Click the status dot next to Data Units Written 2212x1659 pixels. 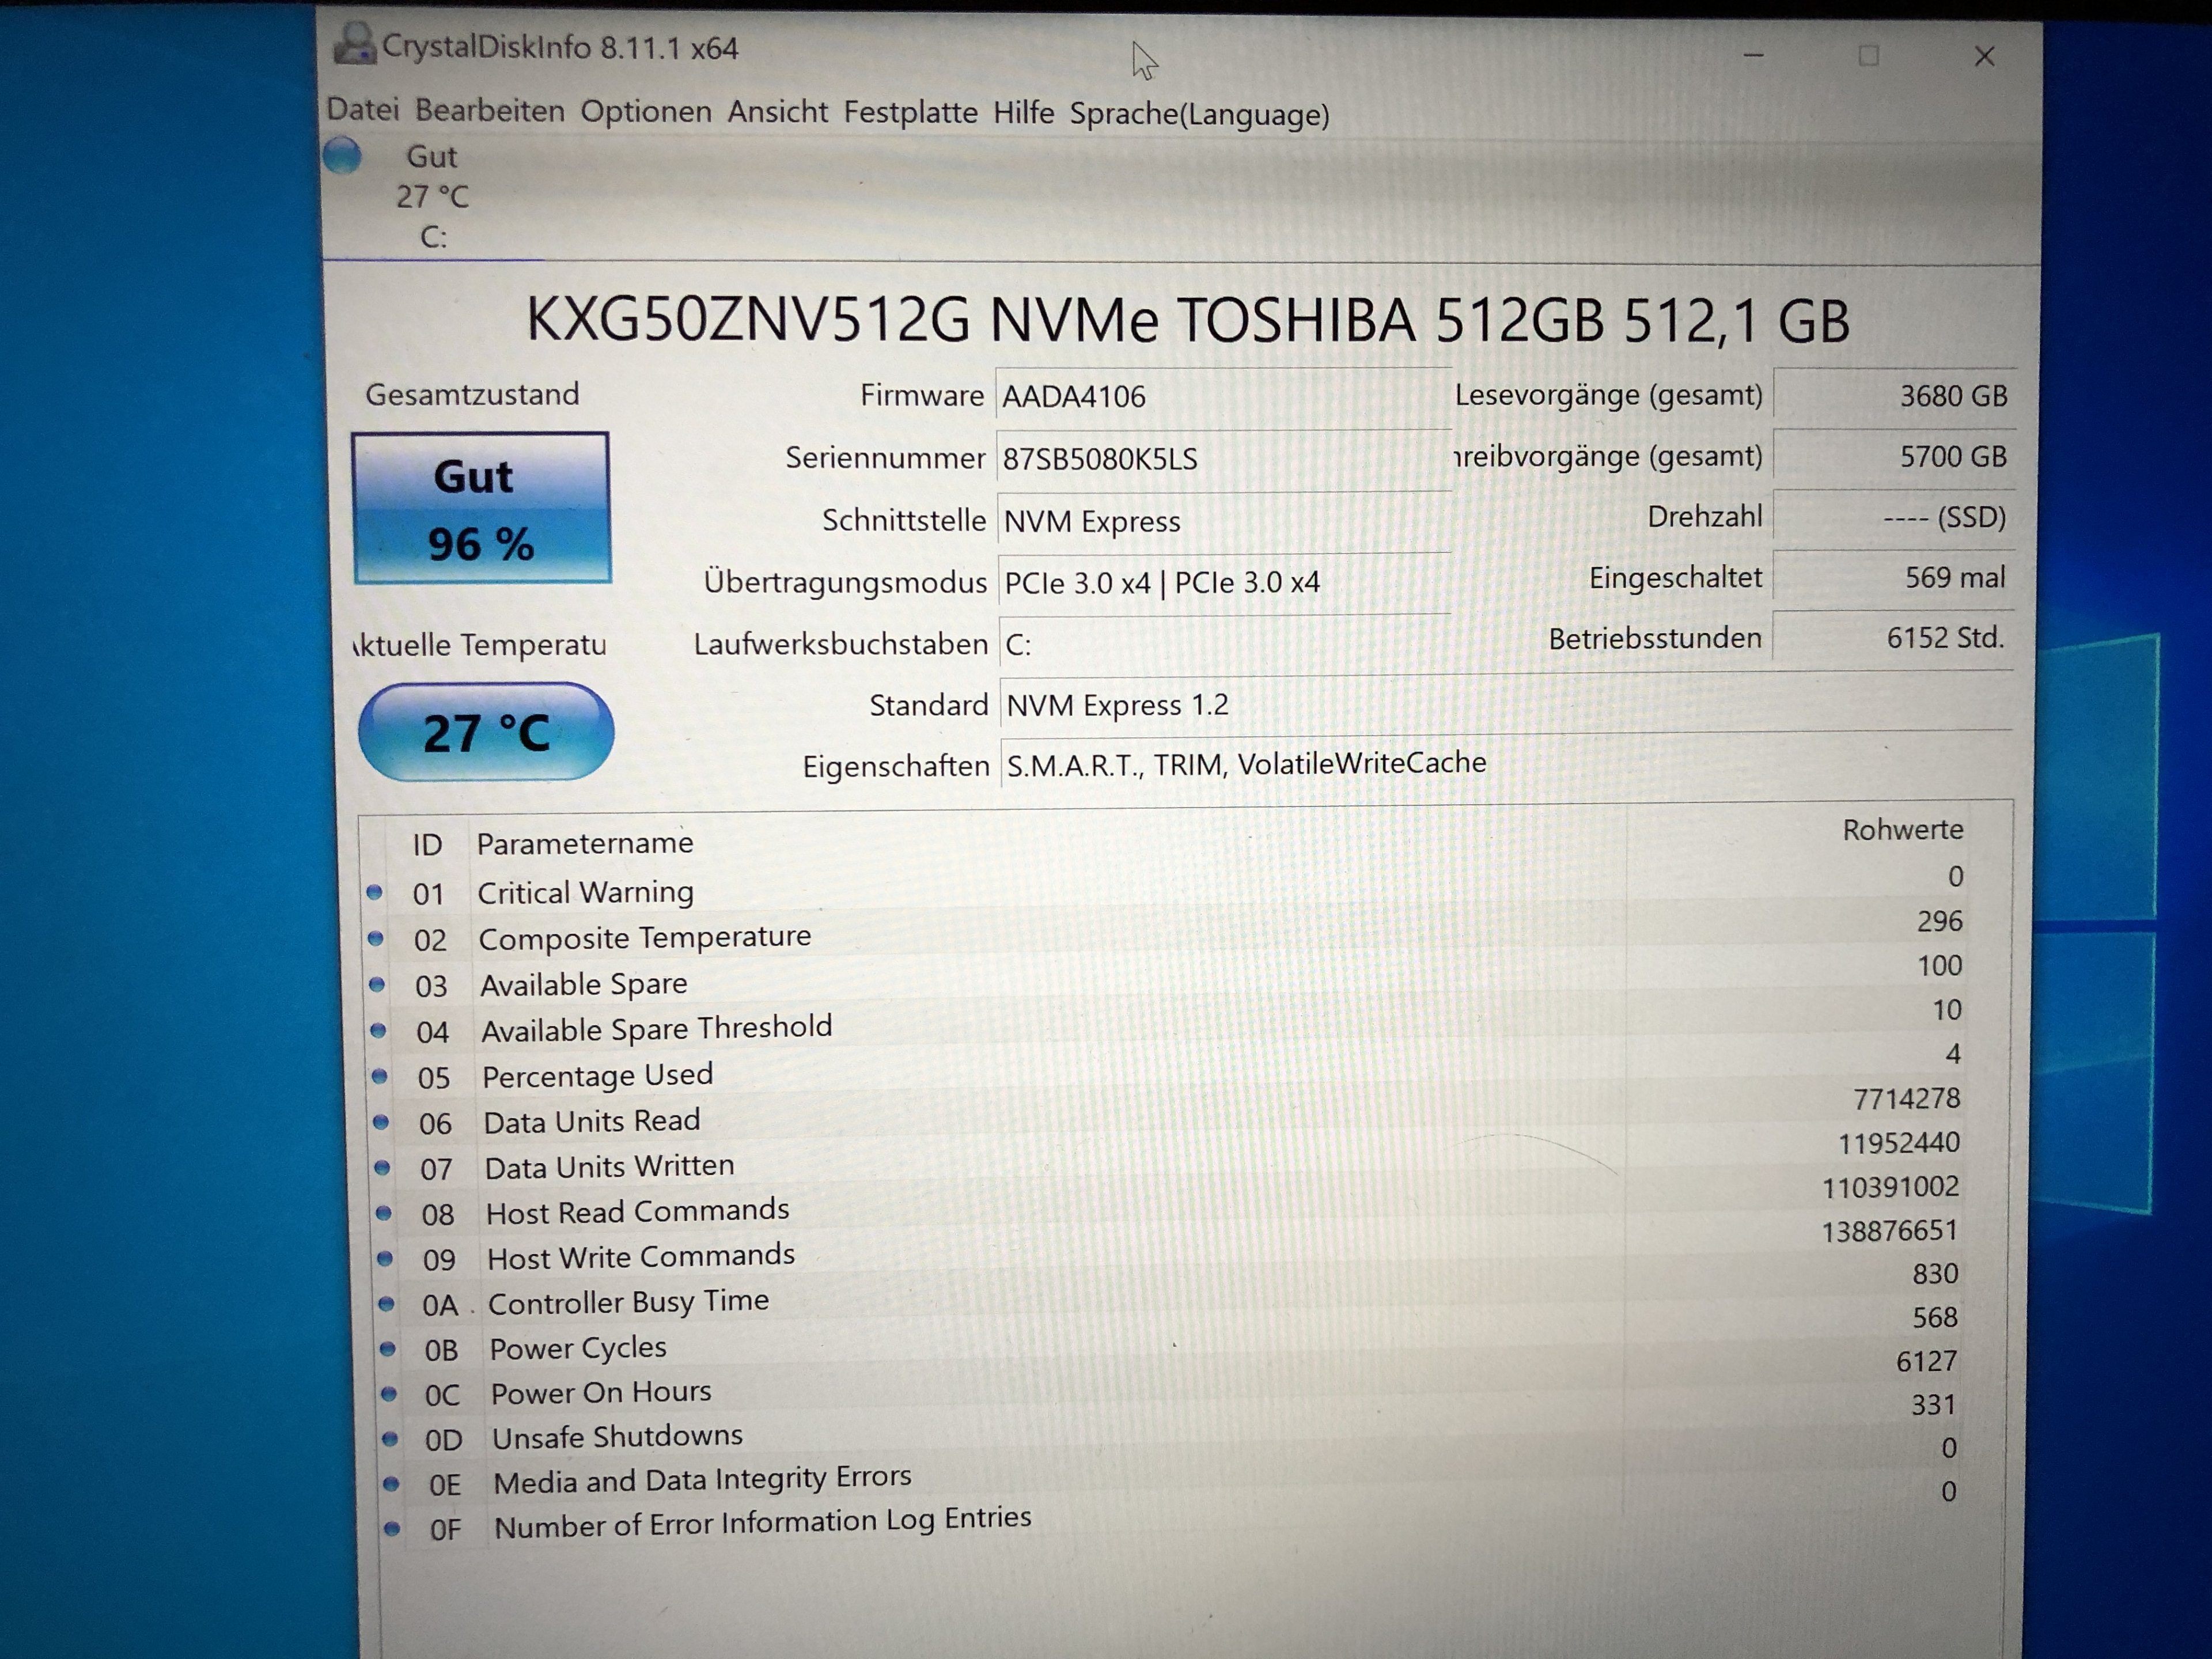coord(382,1167)
